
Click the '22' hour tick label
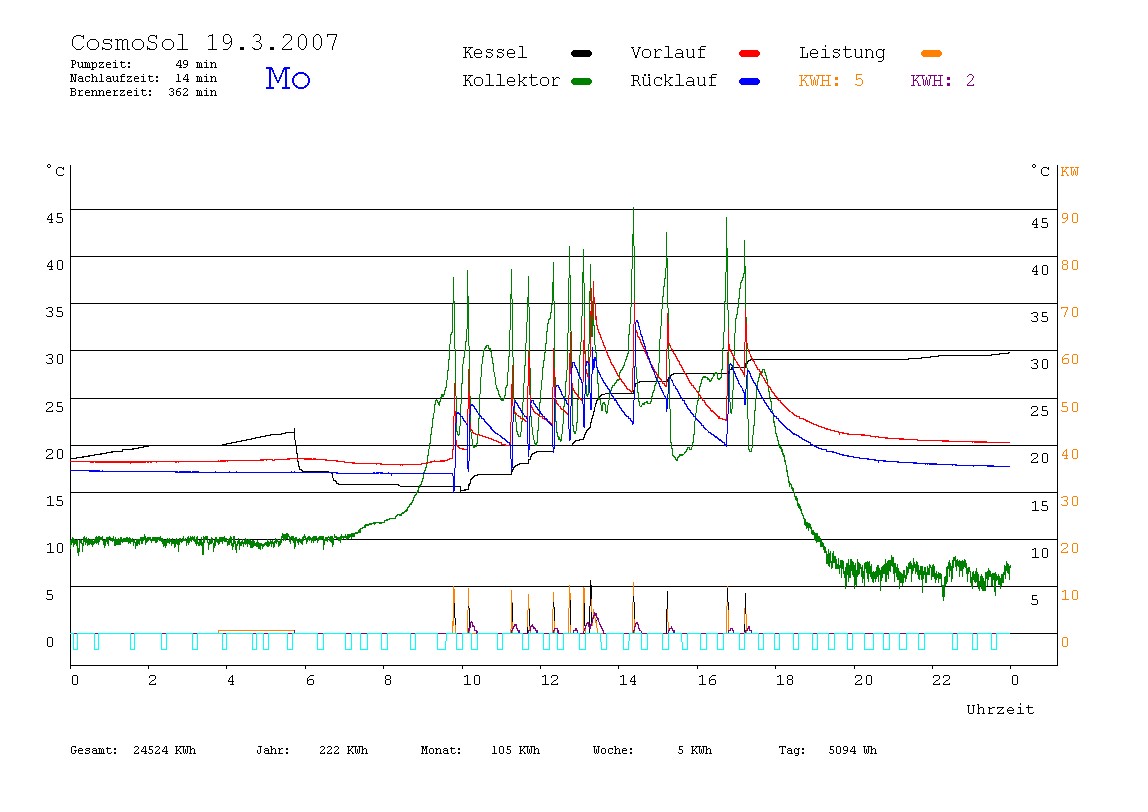coord(942,680)
